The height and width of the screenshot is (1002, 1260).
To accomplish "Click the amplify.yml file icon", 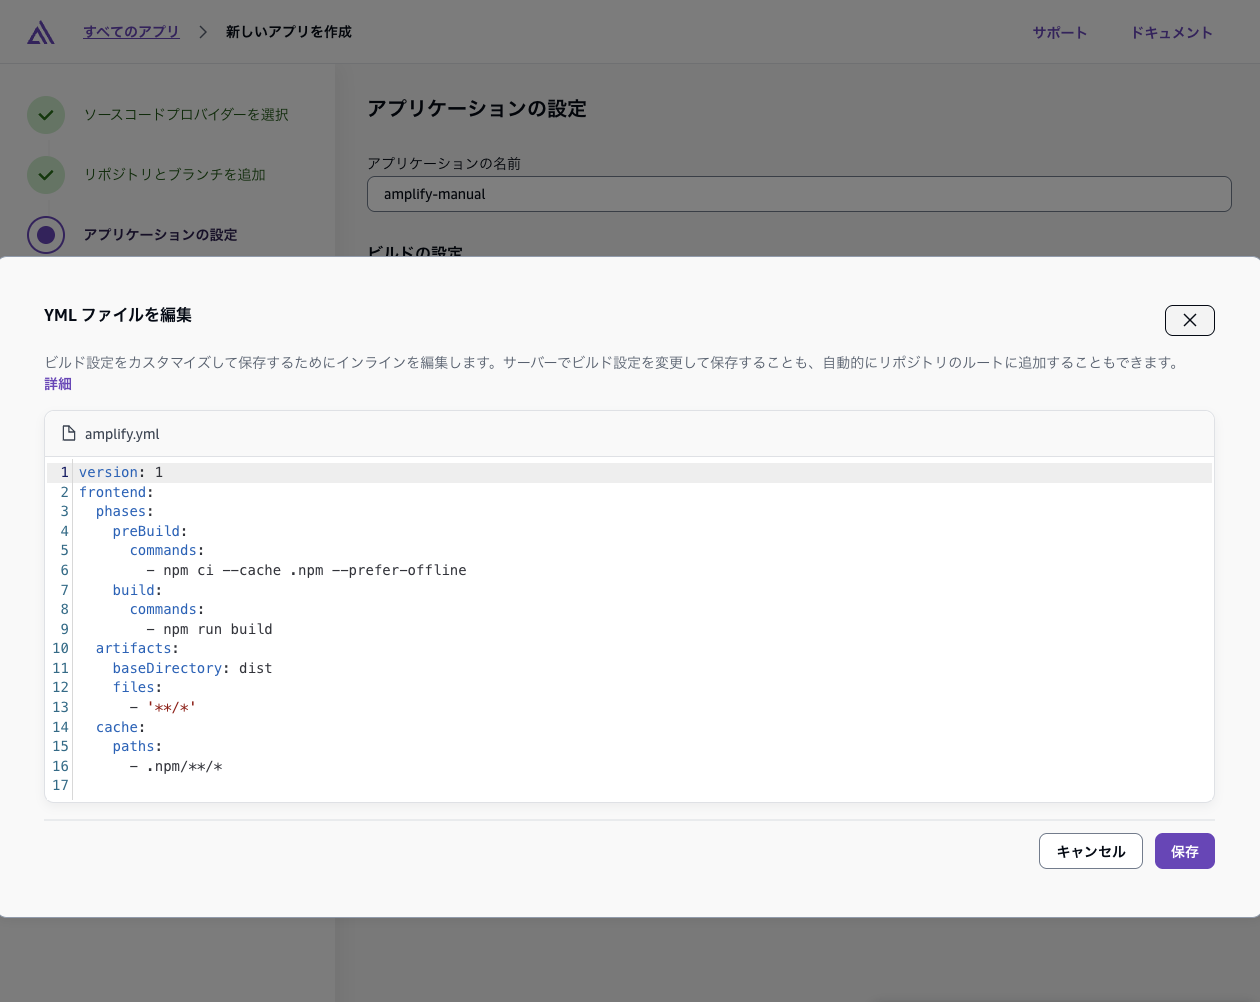I will click(x=69, y=433).
